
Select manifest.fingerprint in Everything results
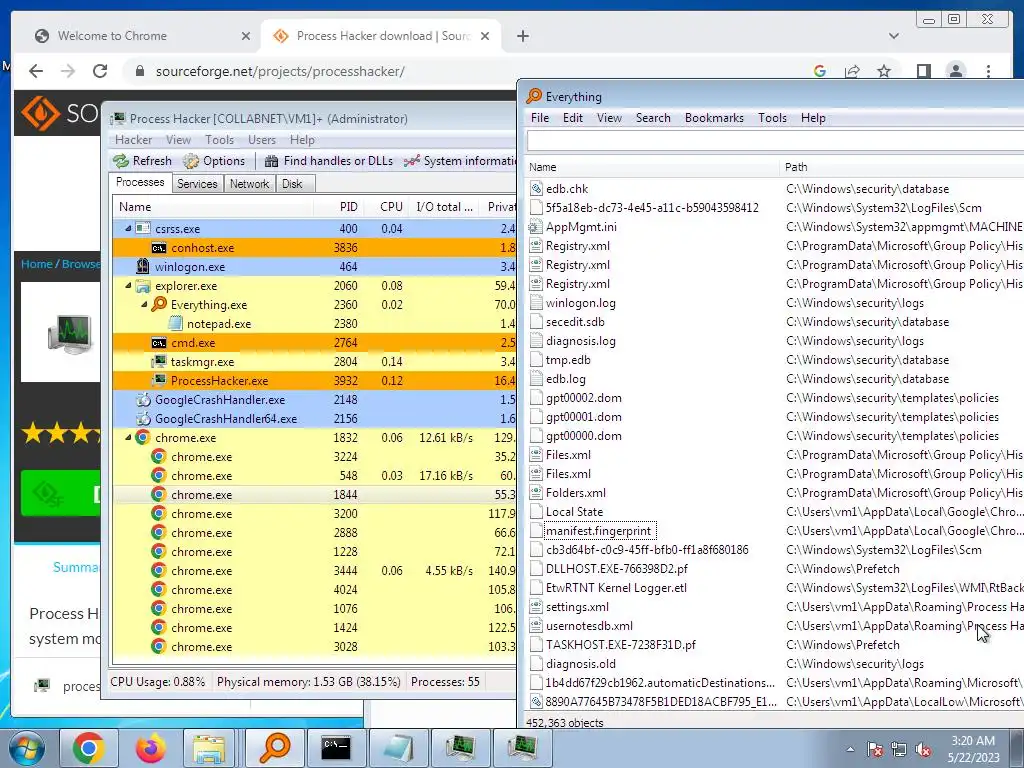coord(599,531)
